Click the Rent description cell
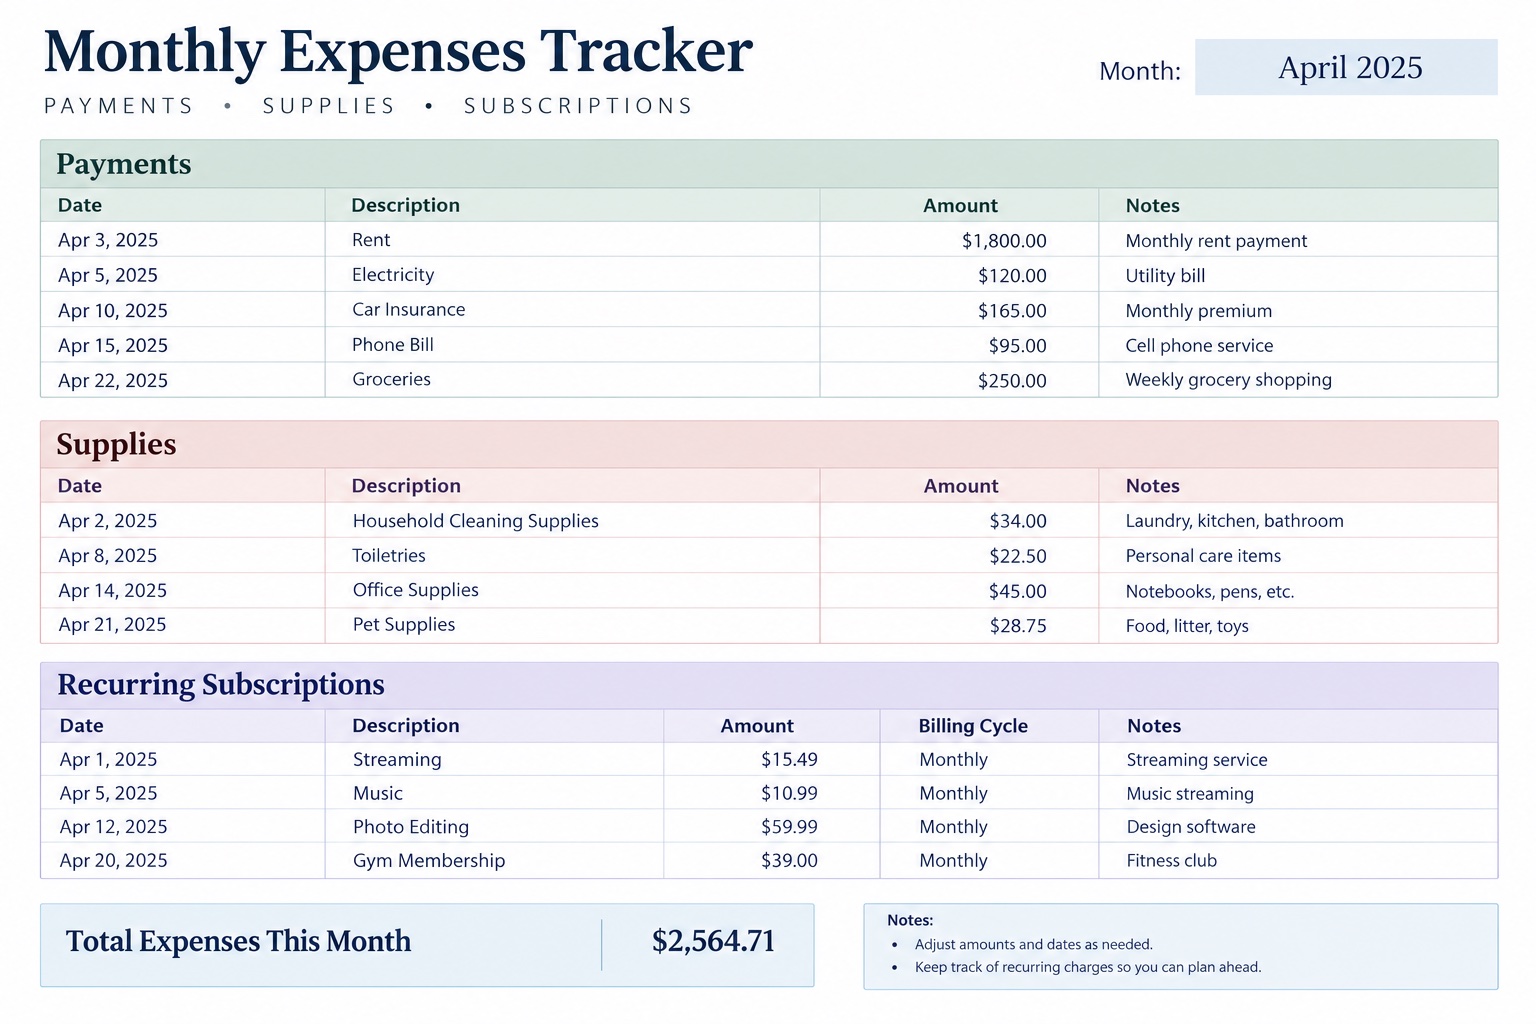 point(572,240)
